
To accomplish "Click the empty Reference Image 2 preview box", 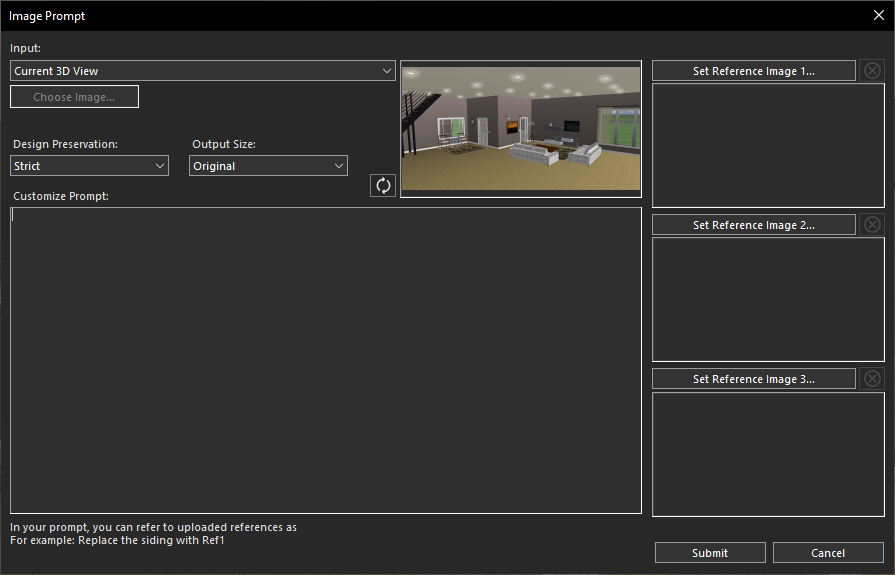I will click(768, 300).
